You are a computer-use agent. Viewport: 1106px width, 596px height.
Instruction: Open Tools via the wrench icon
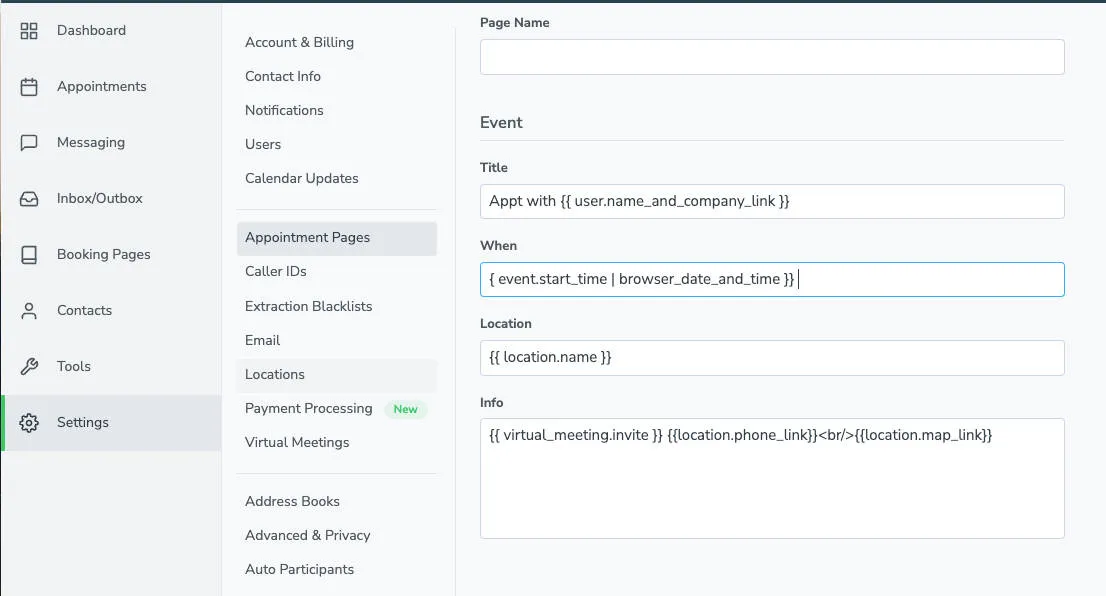click(29, 366)
